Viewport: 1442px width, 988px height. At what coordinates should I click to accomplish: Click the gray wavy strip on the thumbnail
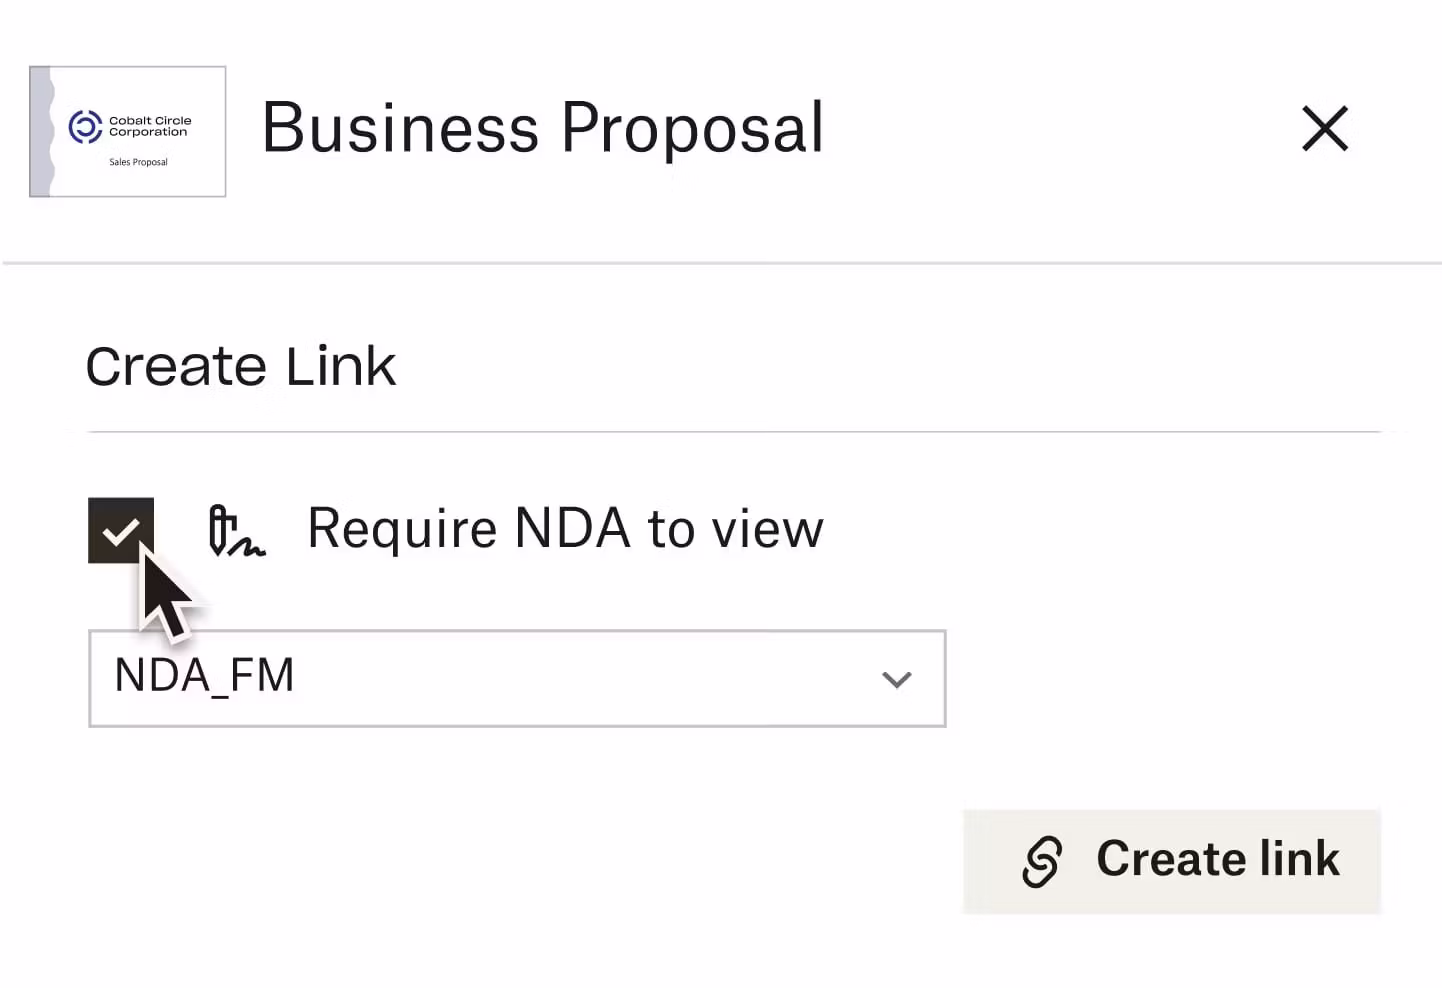(x=41, y=132)
